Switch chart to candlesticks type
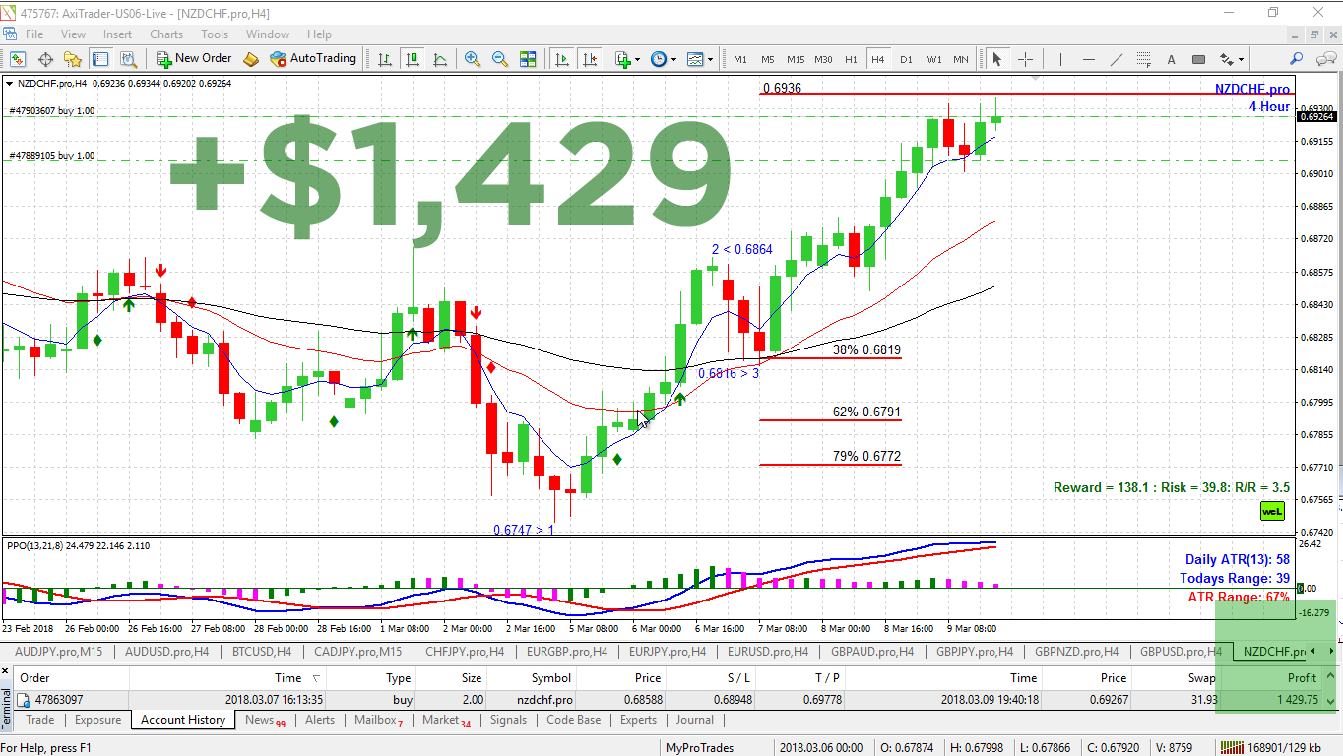This screenshot has height=756, width=1343. (x=412, y=59)
